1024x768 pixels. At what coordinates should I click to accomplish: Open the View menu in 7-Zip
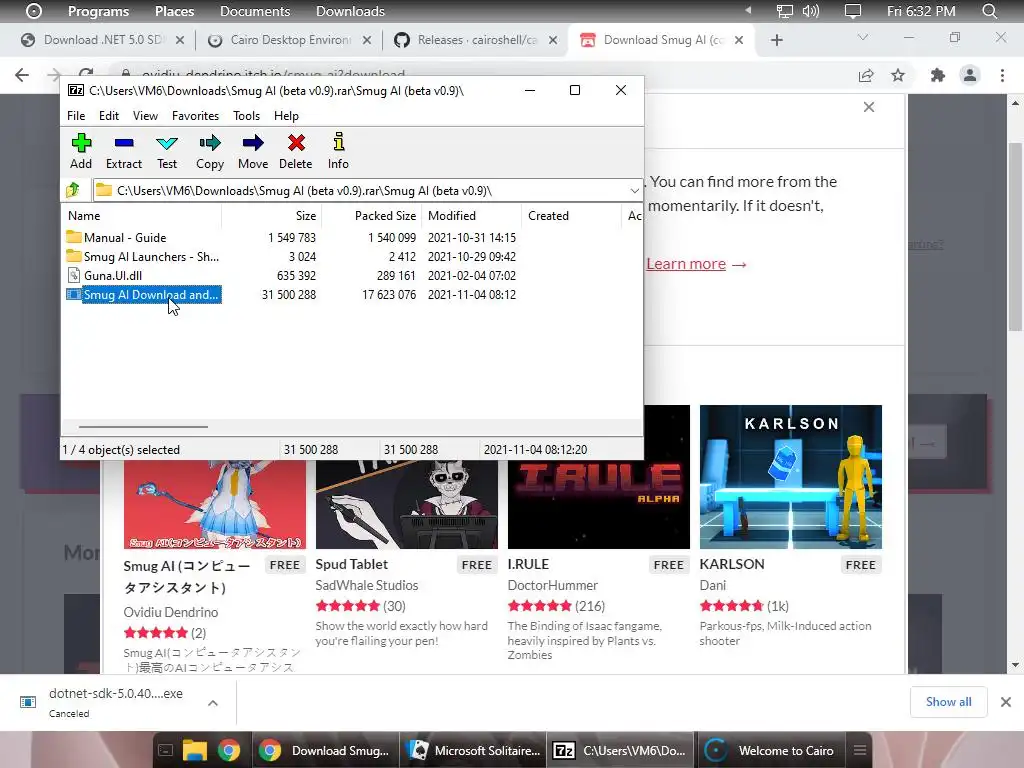(145, 116)
